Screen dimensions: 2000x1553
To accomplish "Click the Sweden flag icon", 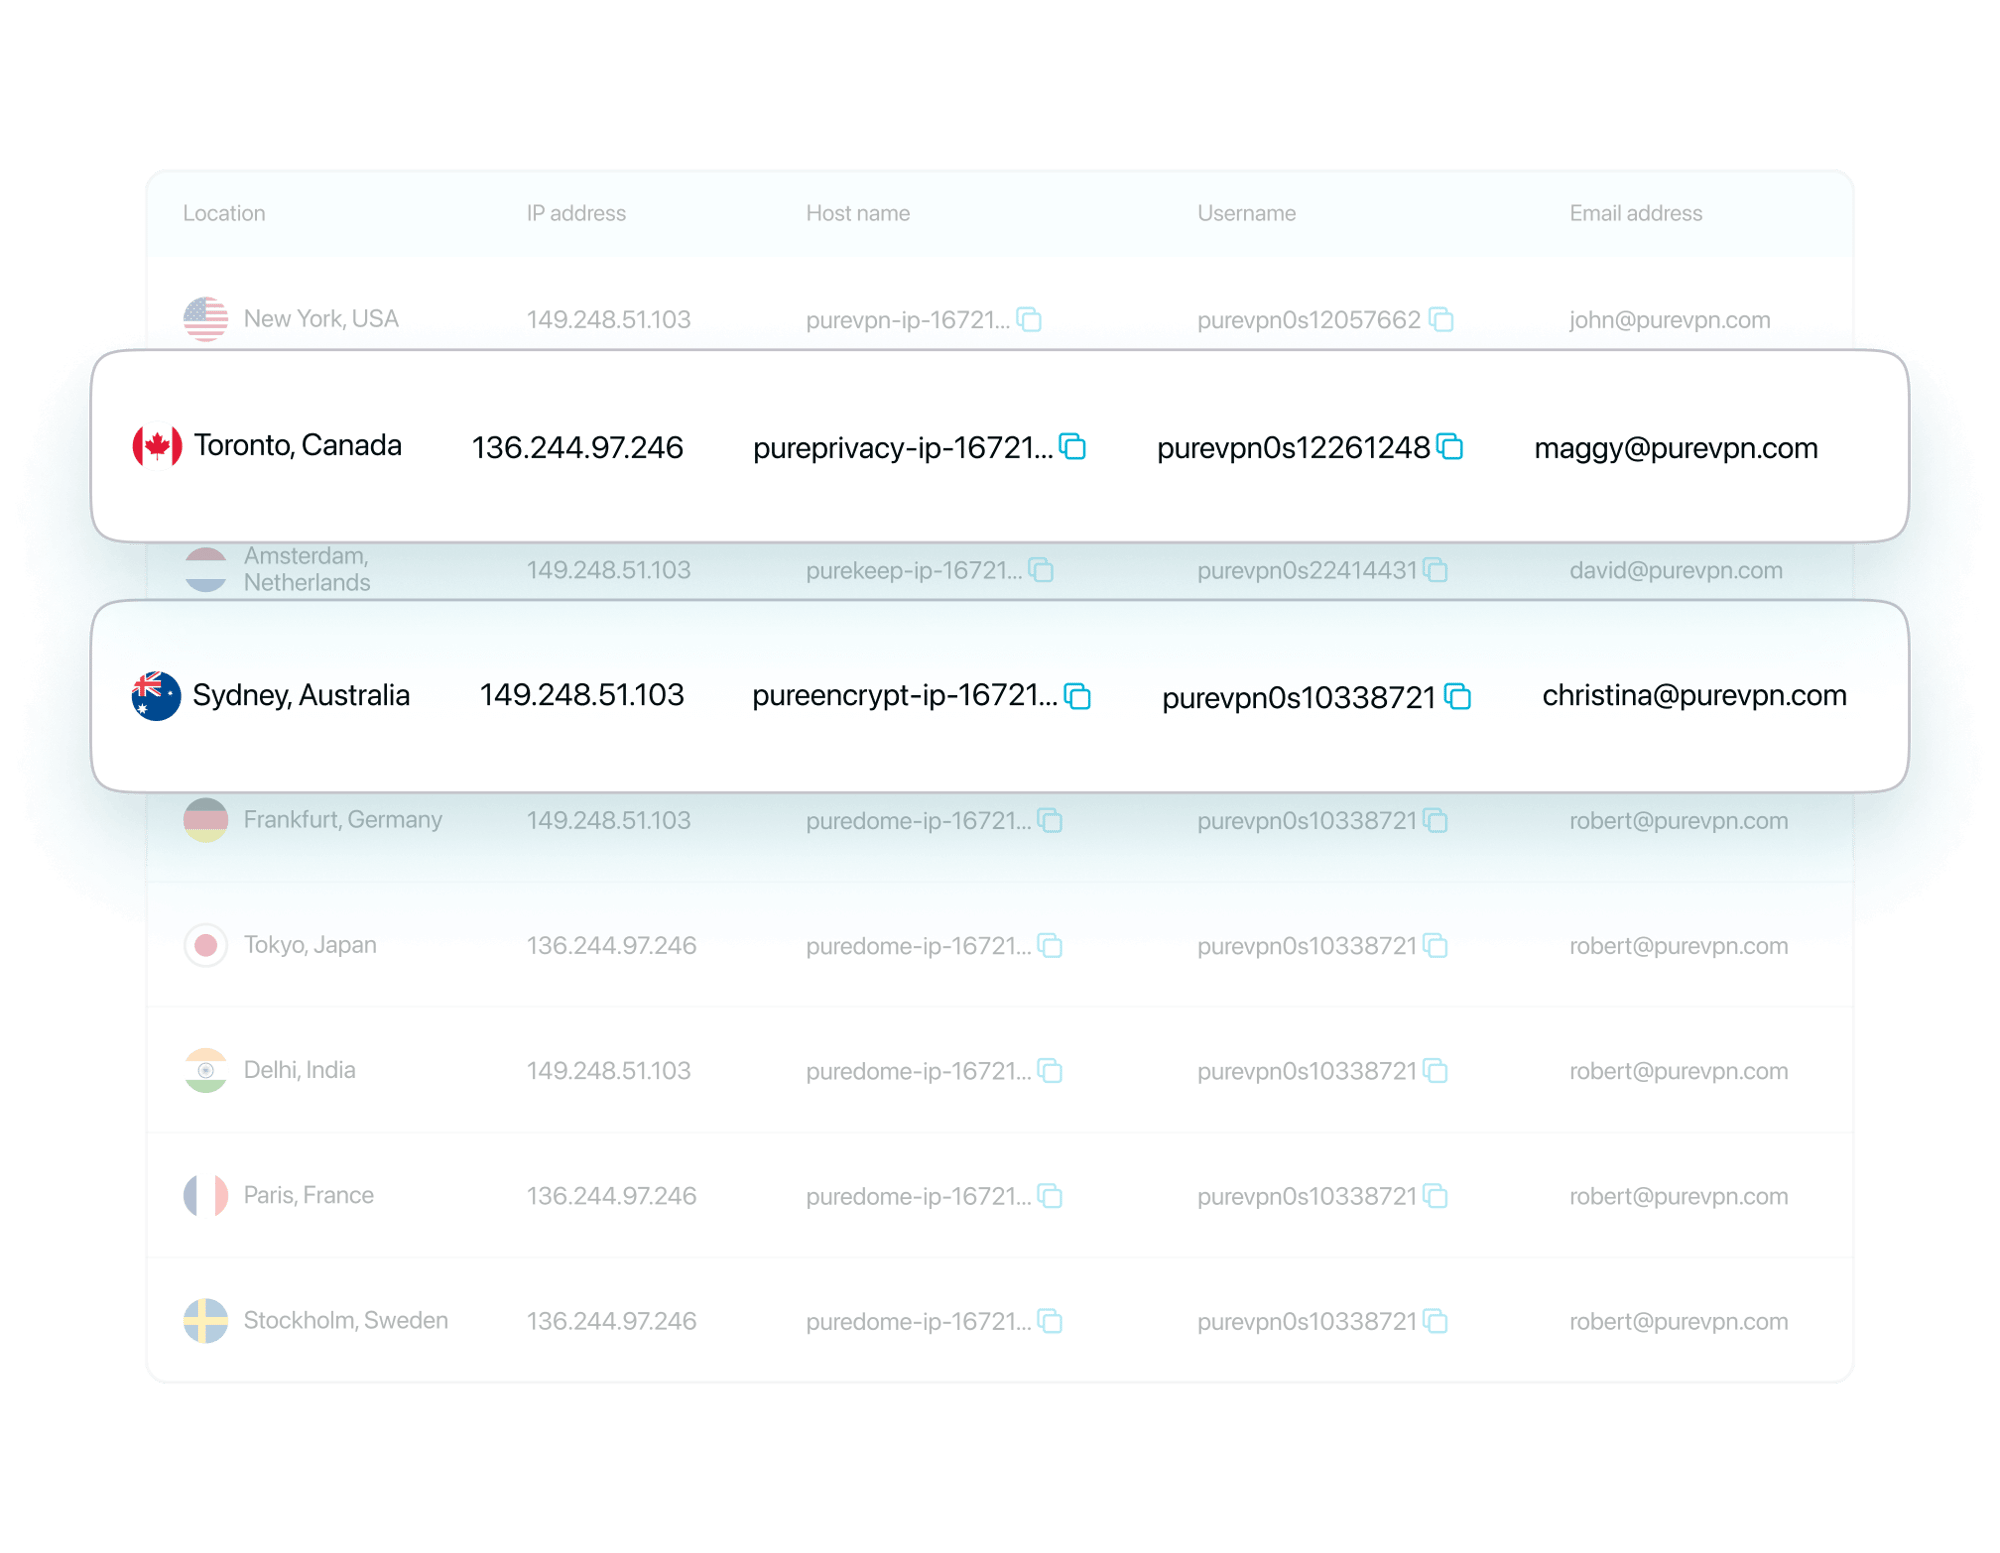I will [206, 1321].
